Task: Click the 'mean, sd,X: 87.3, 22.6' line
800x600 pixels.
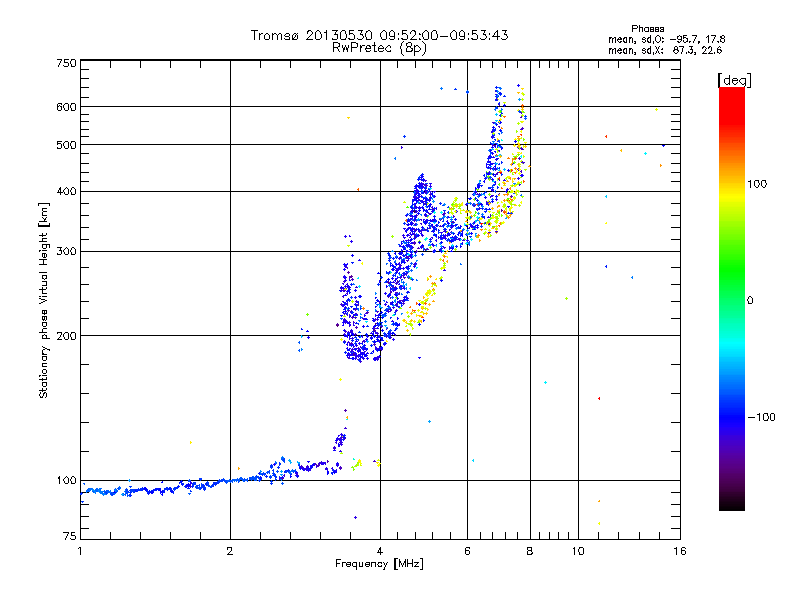Action: pyautogui.click(x=665, y=50)
